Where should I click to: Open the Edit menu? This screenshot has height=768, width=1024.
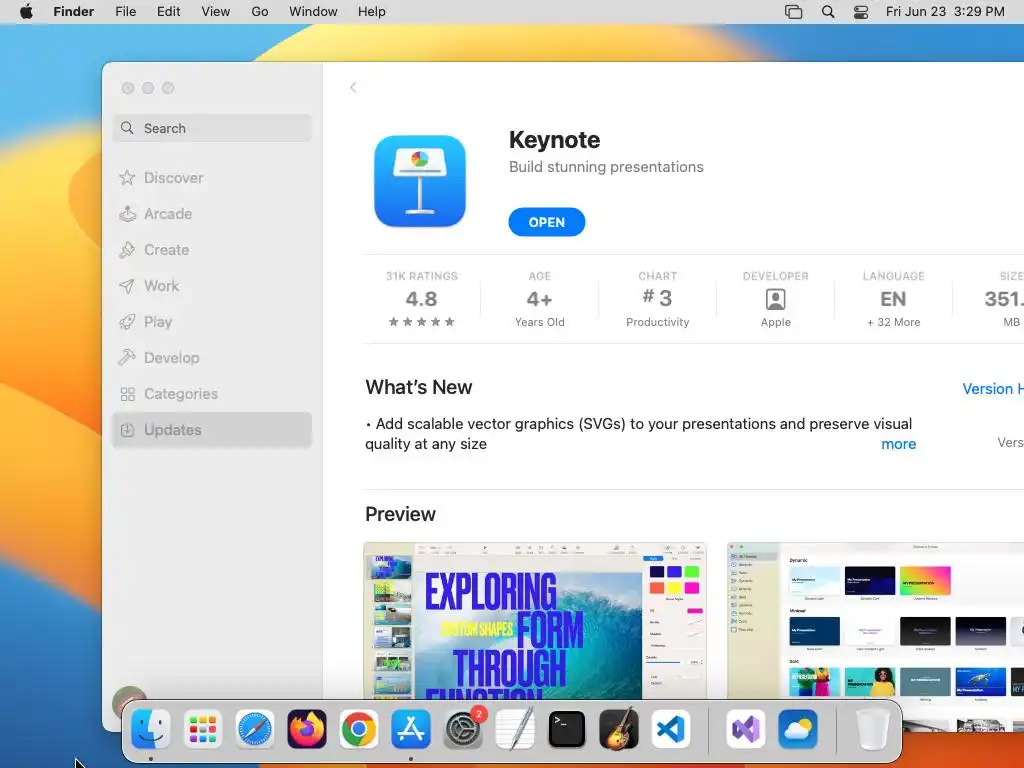168,12
